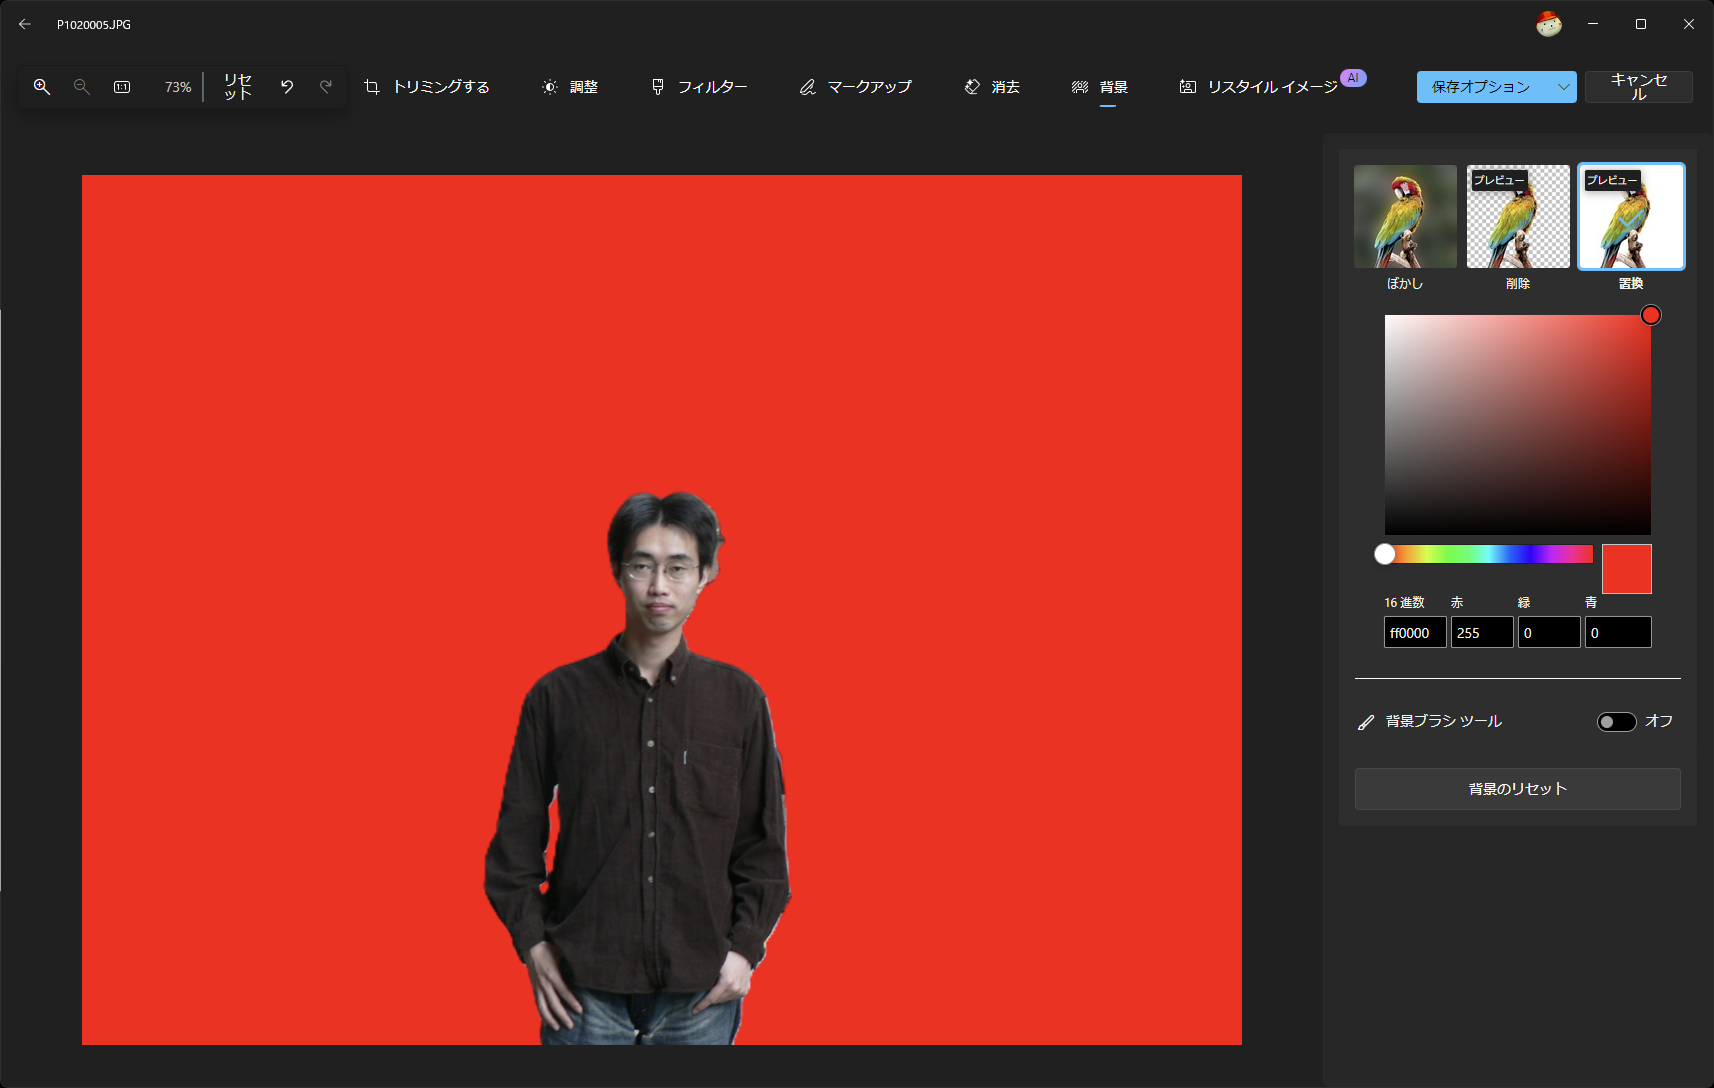Redo the edit
This screenshot has height=1088, width=1714.
(326, 87)
